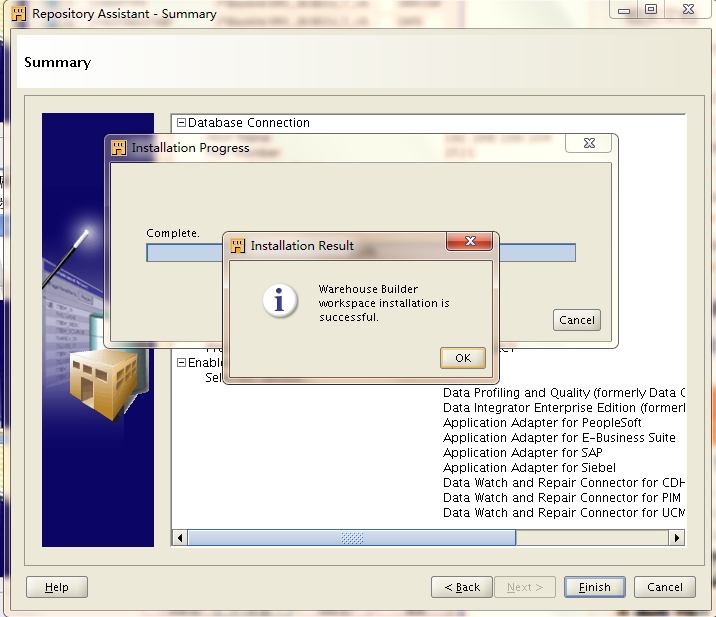Screen dimensions: 716x617
Task: Maximize the Repository Assistant window
Action: point(651,10)
